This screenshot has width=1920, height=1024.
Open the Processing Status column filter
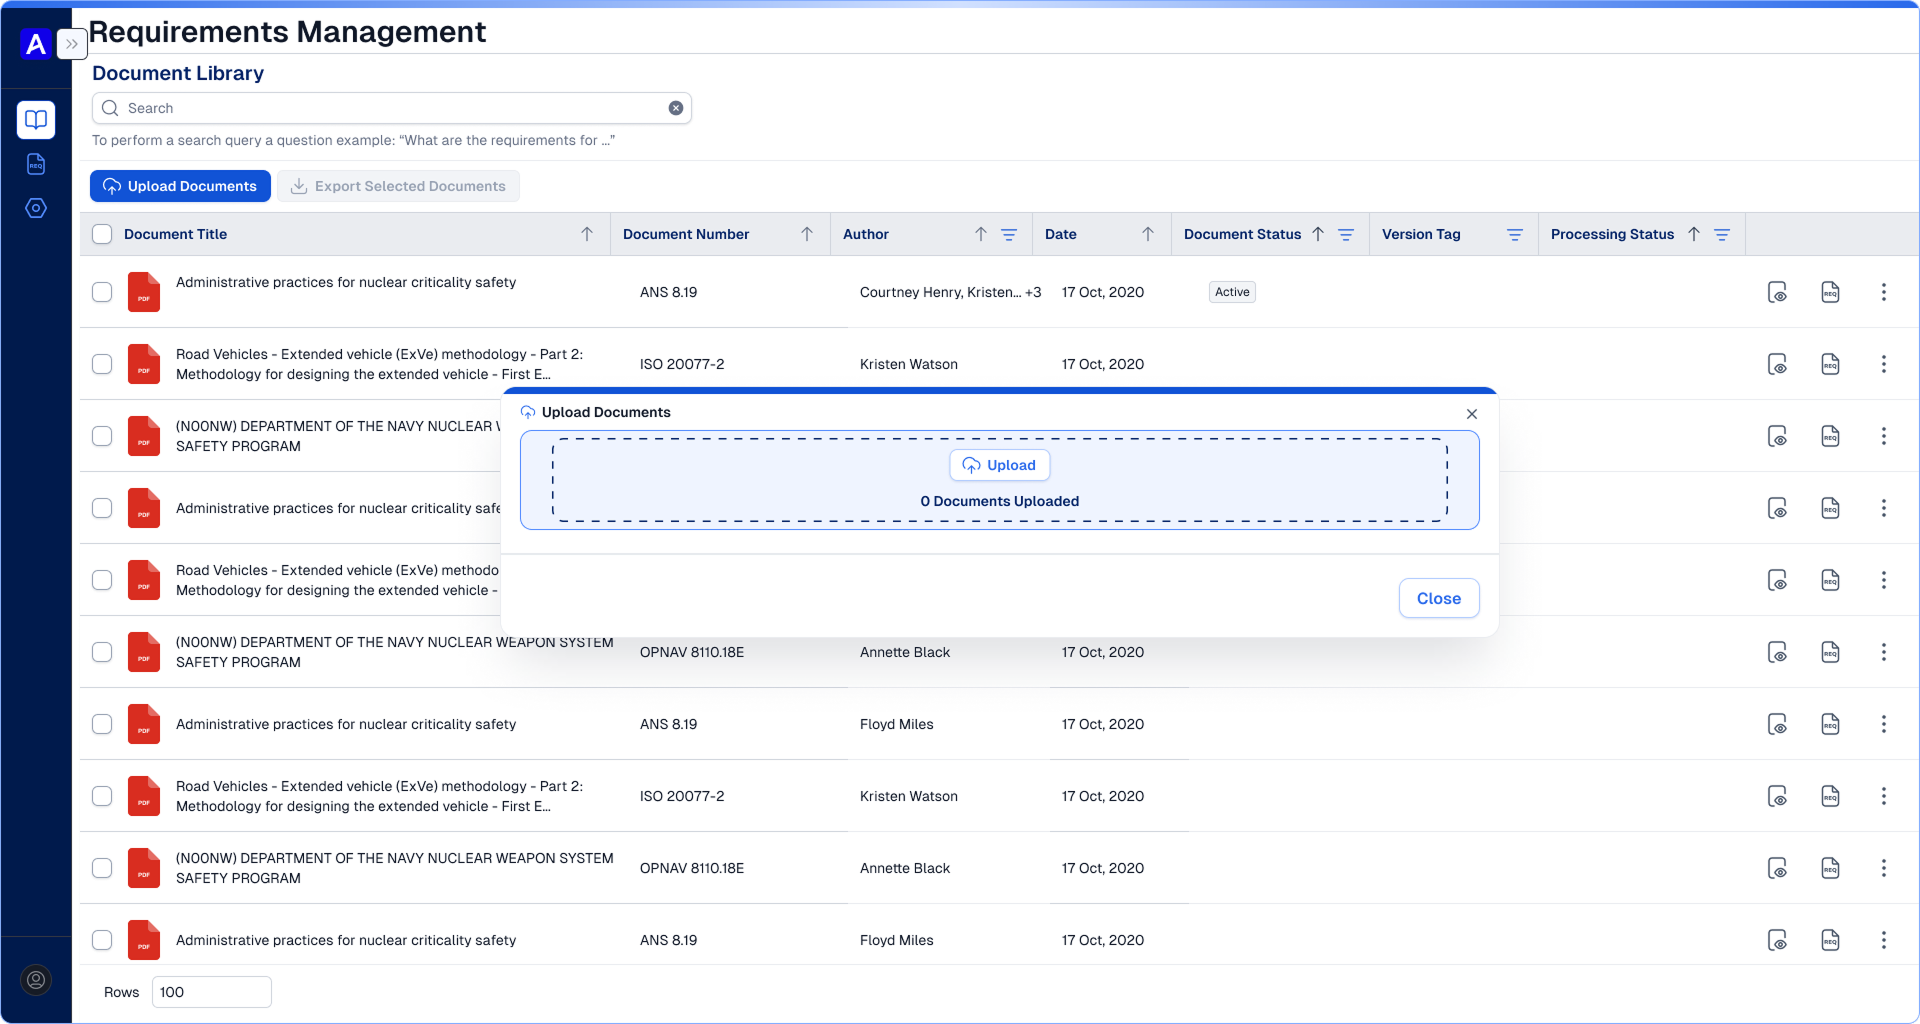(x=1722, y=234)
